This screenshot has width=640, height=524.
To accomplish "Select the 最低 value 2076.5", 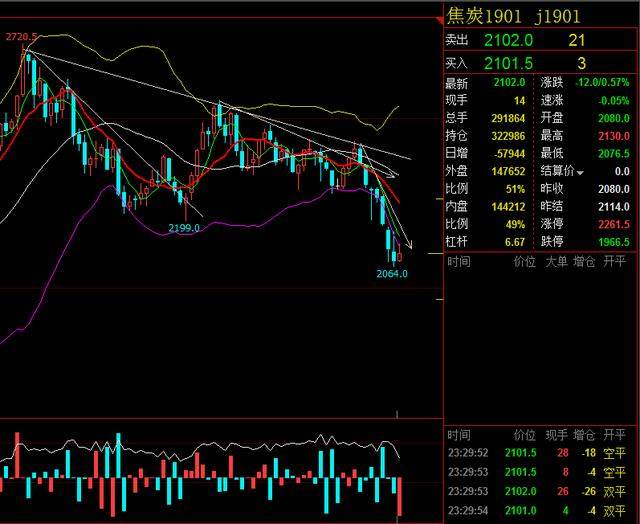I will click(614, 154).
